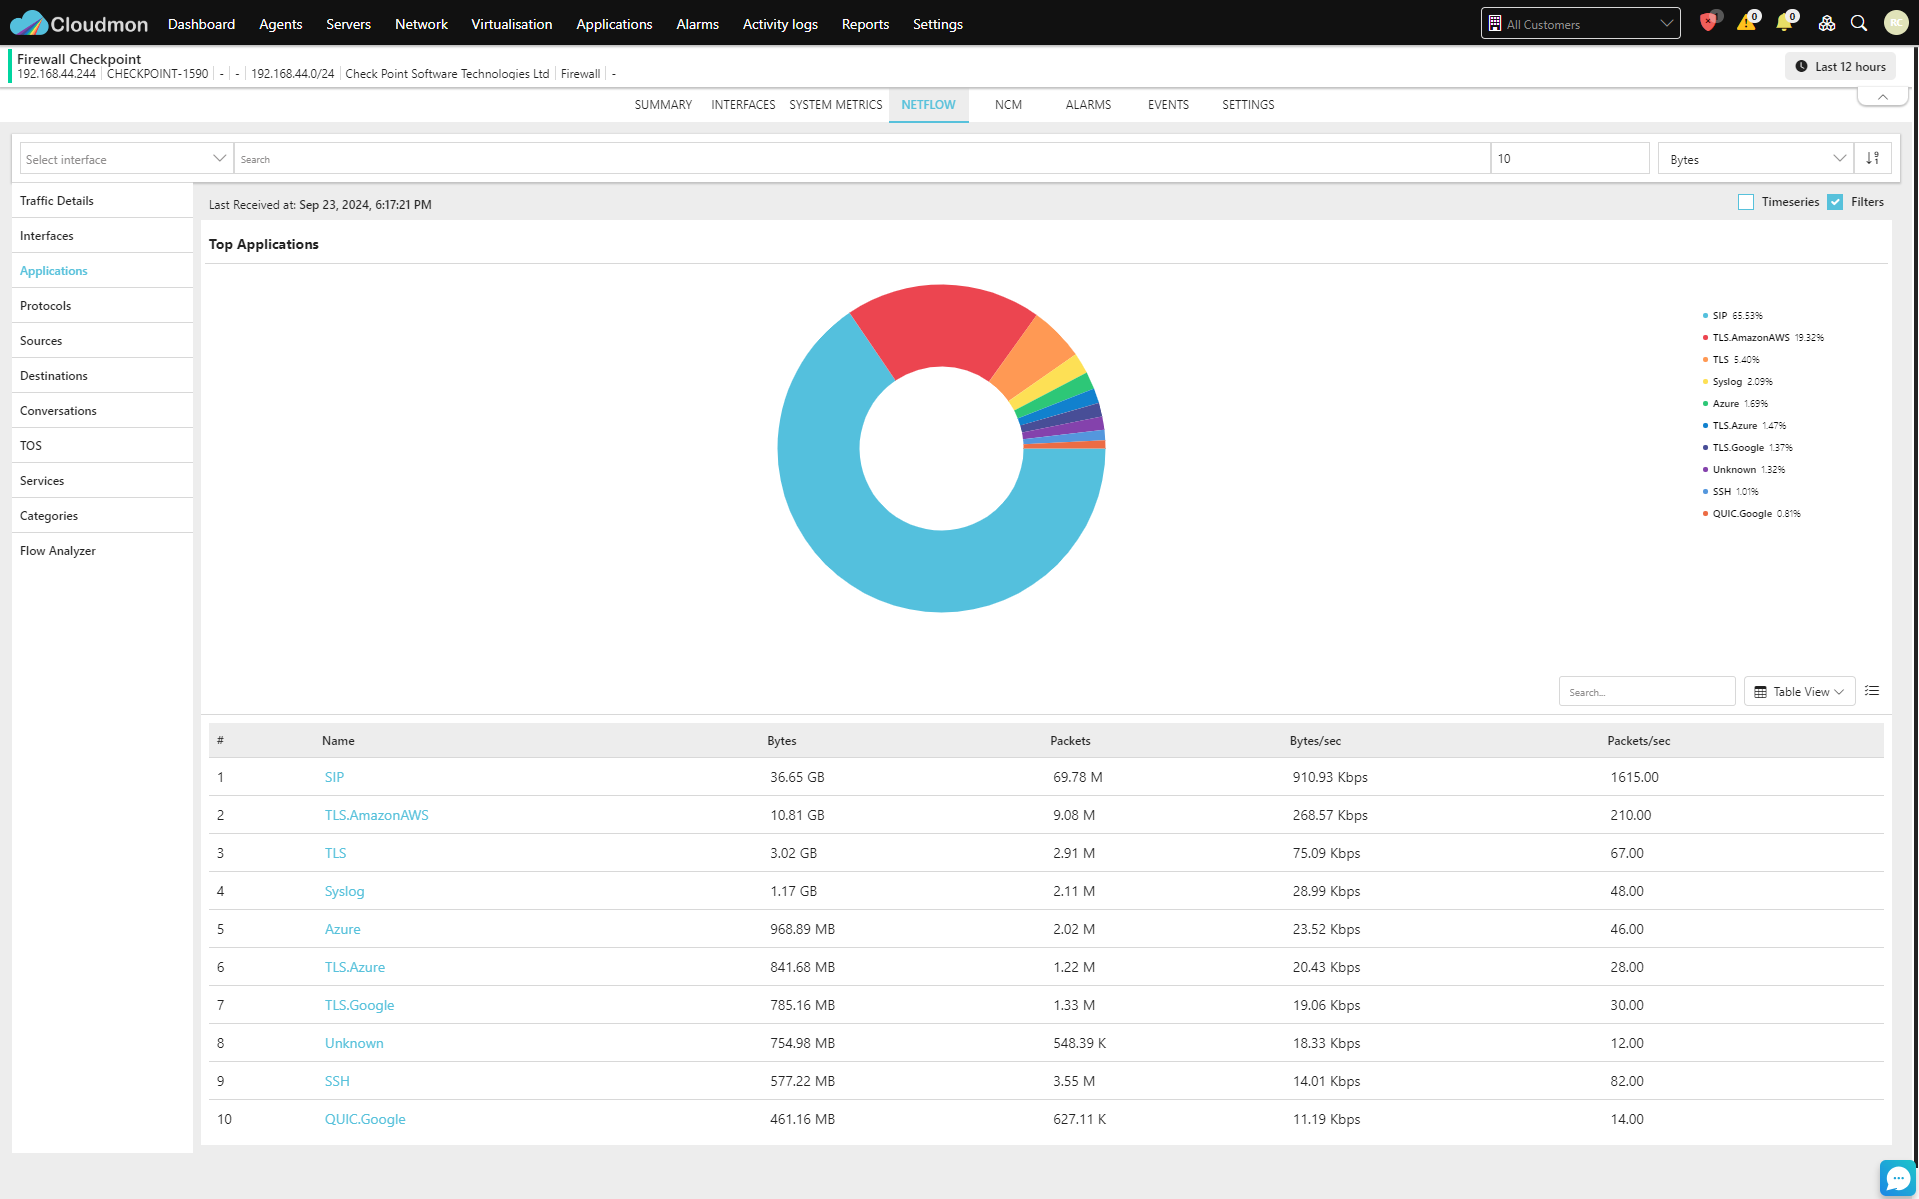Select Categories in the sidebar

[x=102, y=515]
